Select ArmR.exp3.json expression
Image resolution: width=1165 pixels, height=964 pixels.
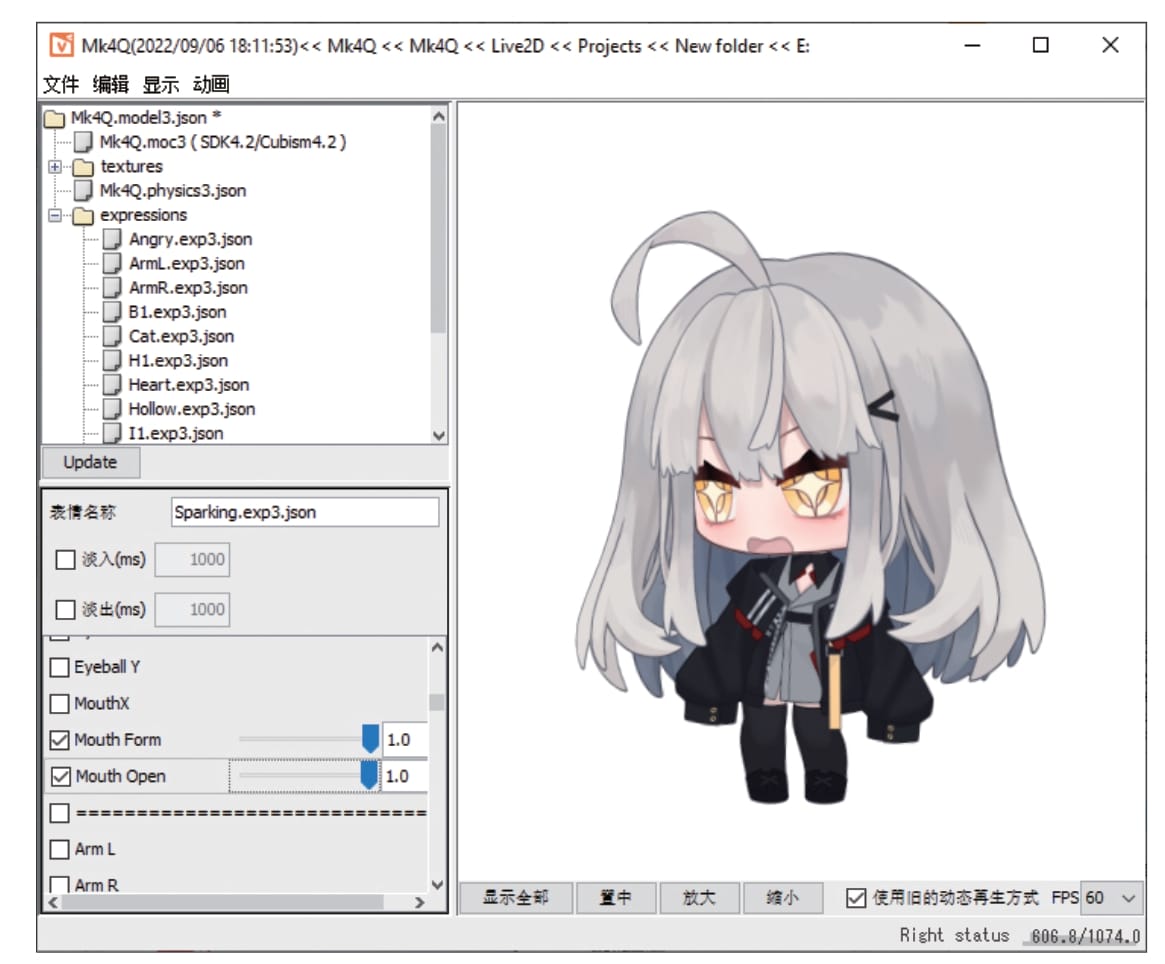[x=188, y=288]
